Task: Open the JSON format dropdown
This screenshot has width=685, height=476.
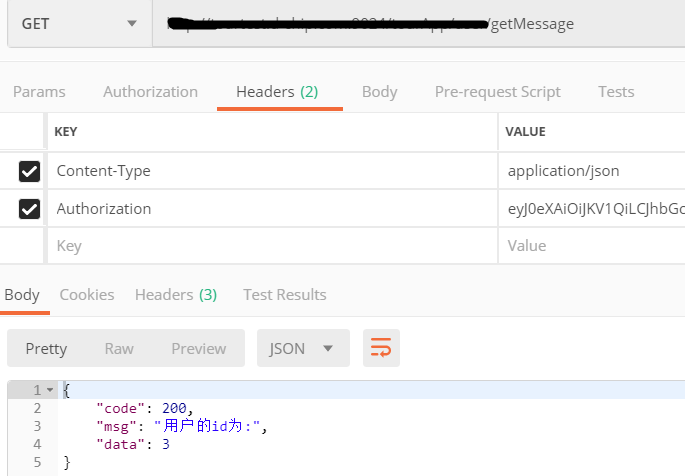Action: [x=303, y=348]
